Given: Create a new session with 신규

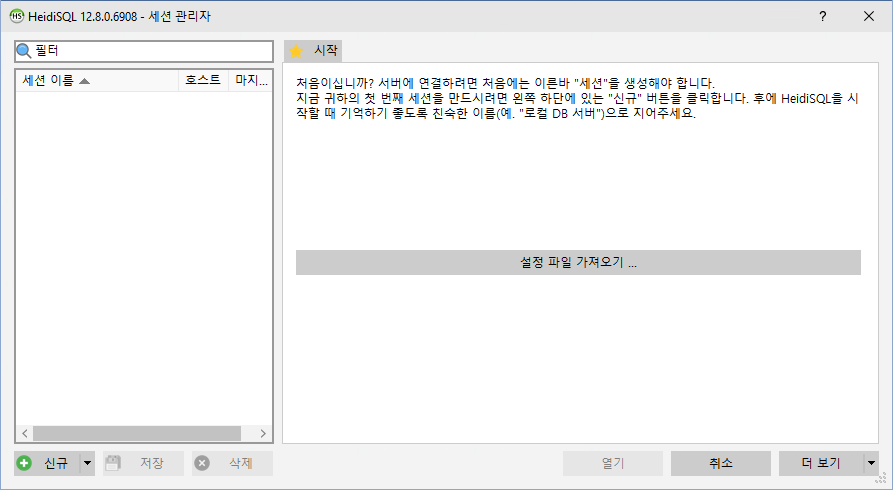Looking at the screenshot, I should [x=47, y=463].
